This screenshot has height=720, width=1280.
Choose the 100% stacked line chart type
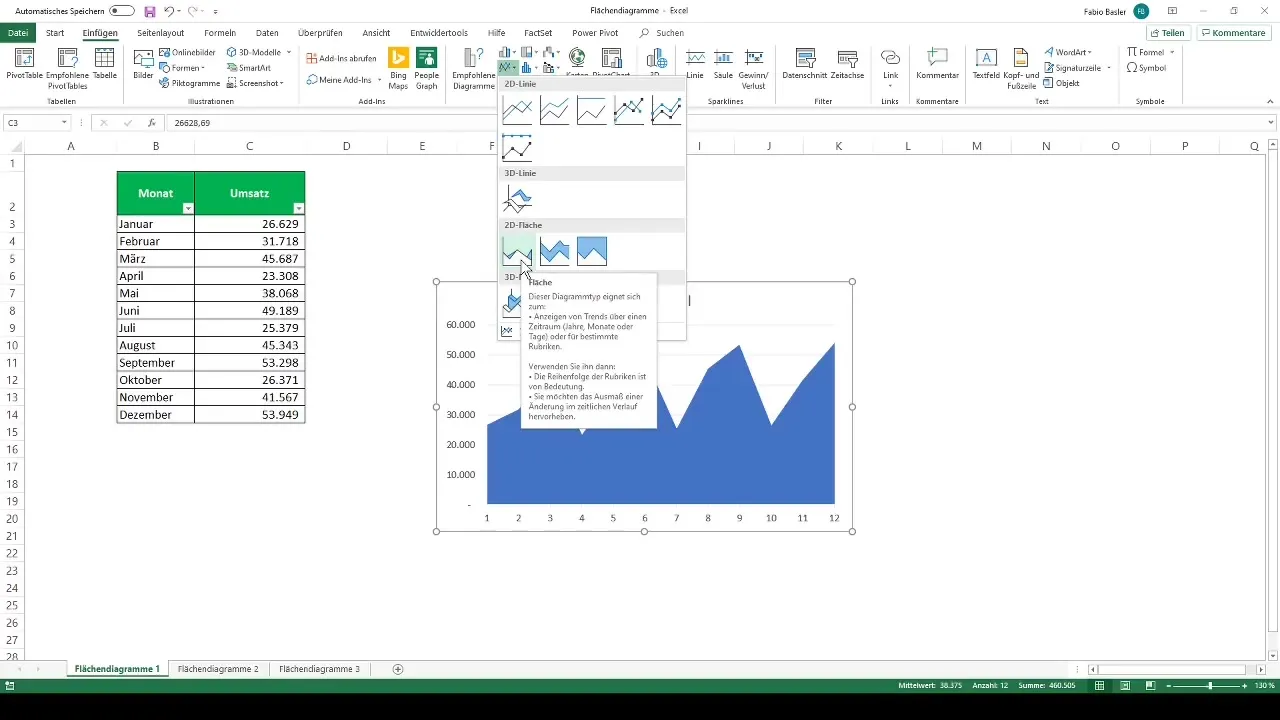(x=591, y=111)
